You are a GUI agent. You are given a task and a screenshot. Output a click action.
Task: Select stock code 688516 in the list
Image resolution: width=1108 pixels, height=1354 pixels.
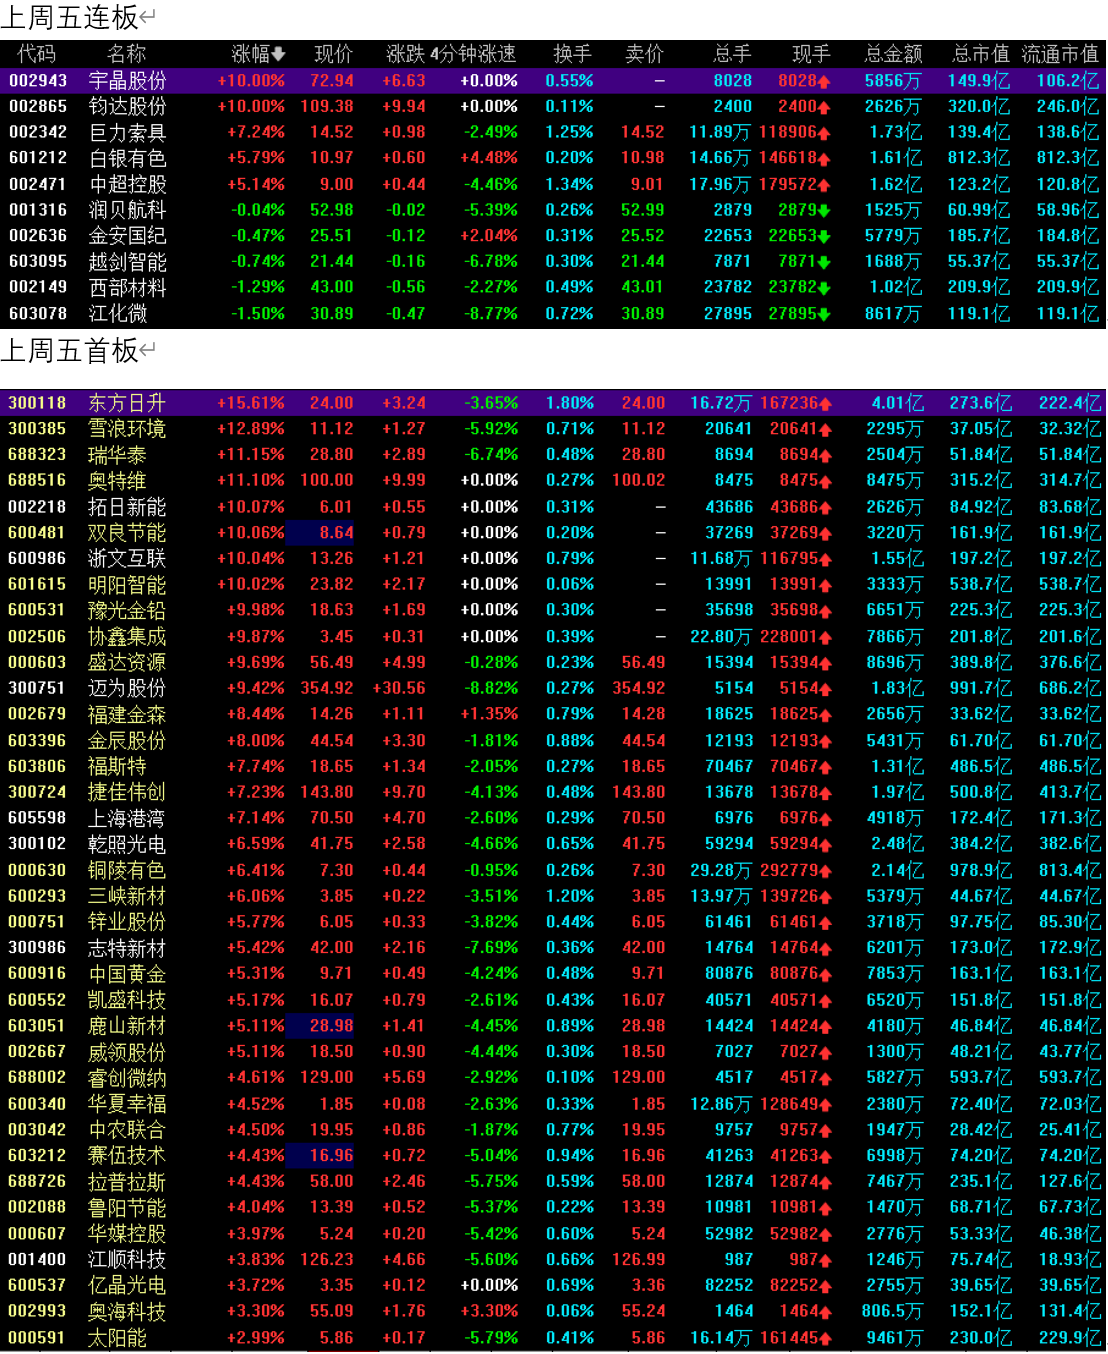(37, 481)
